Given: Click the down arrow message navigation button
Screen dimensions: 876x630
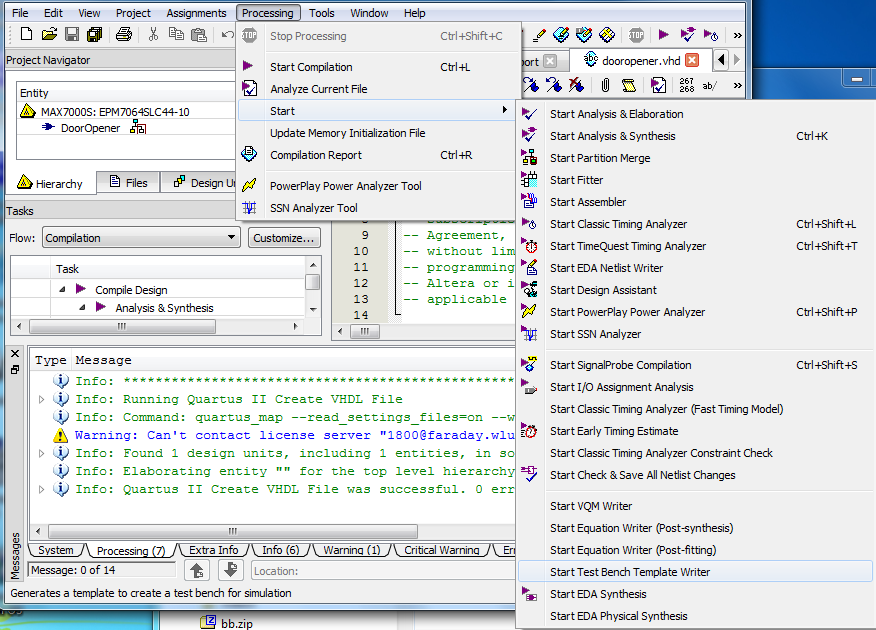Looking at the screenshot, I should pyautogui.click(x=230, y=570).
